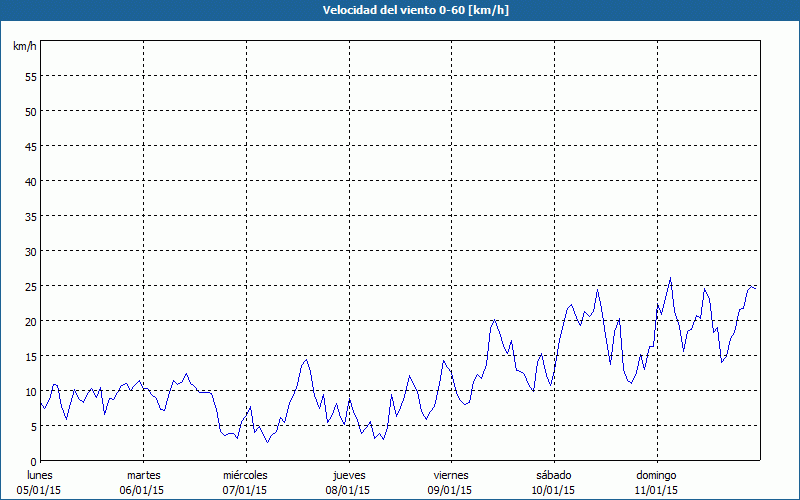Select the miércoles 07/01/15 date label
The height and width of the screenshot is (500, 800).
[x=245, y=482]
